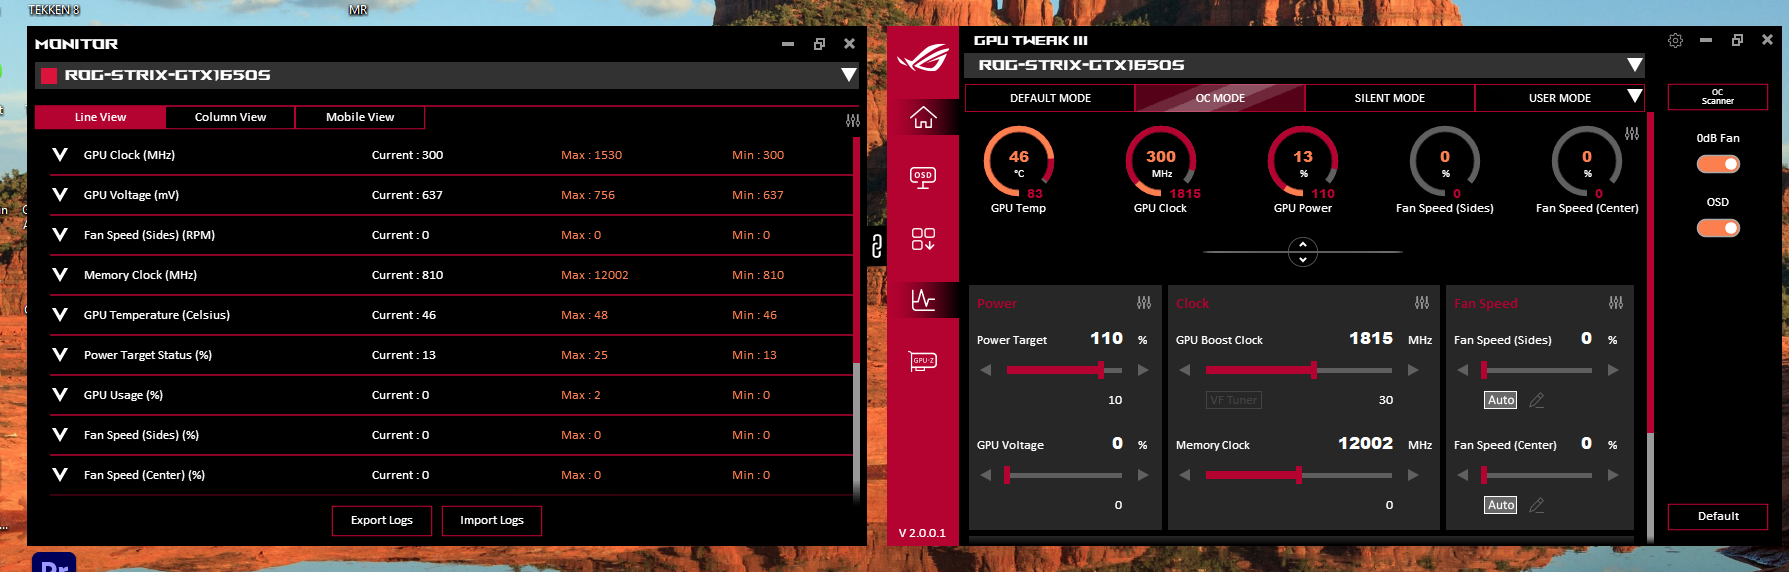Open USER MODE profile dropdown arrow
This screenshot has height=572, width=1789.
1634,97
